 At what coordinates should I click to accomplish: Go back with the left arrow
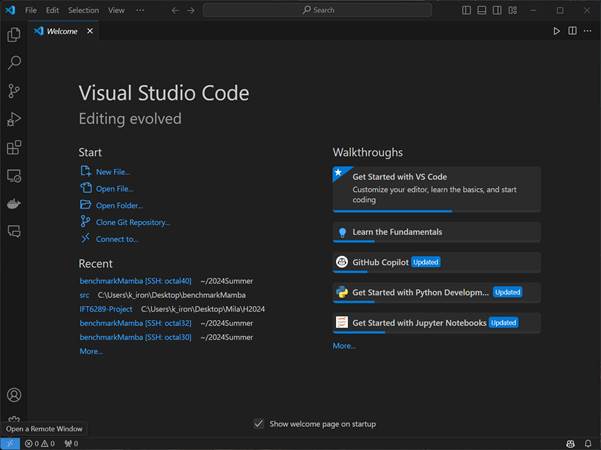[x=175, y=10]
